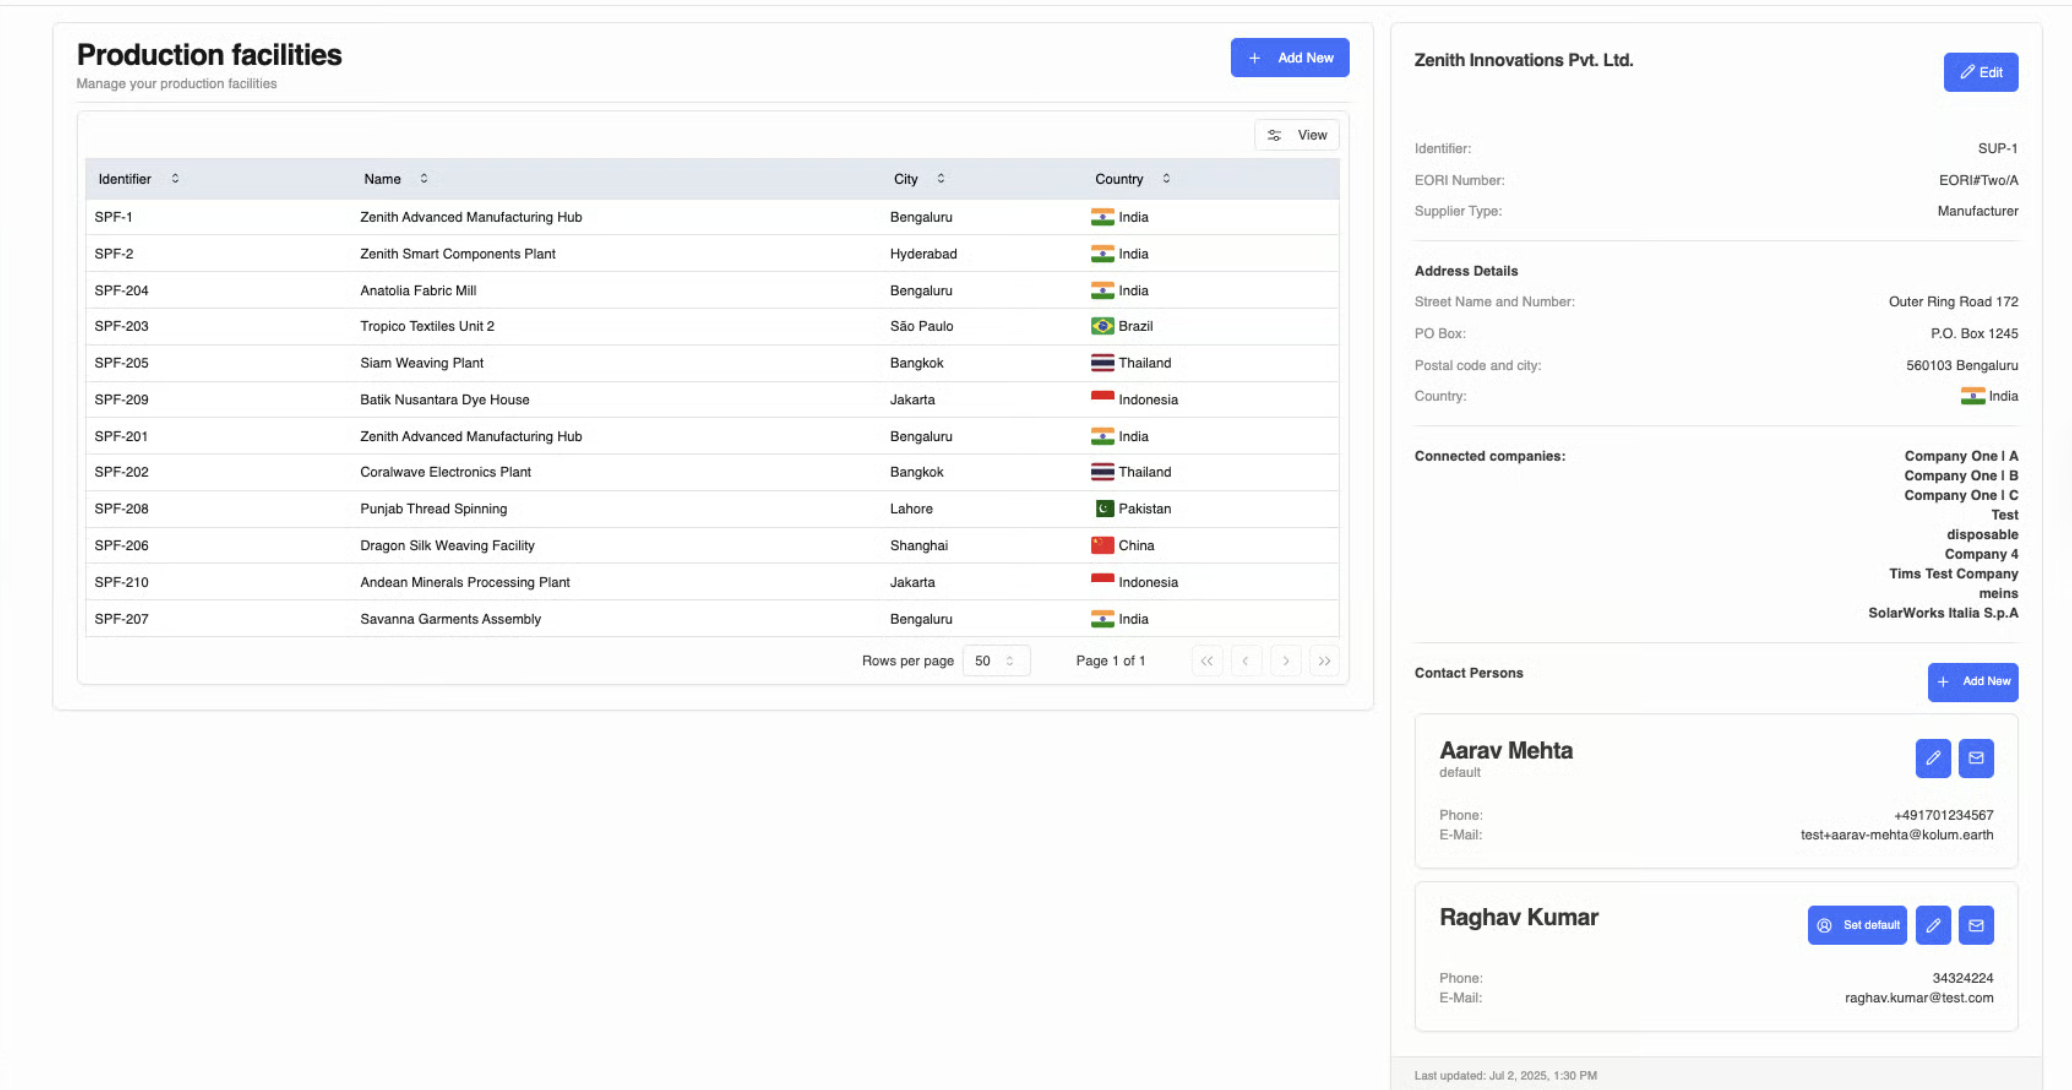The width and height of the screenshot is (2072, 1090).
Task: Open the Siam Weaving Plant row
Action: tap(421, 363)
